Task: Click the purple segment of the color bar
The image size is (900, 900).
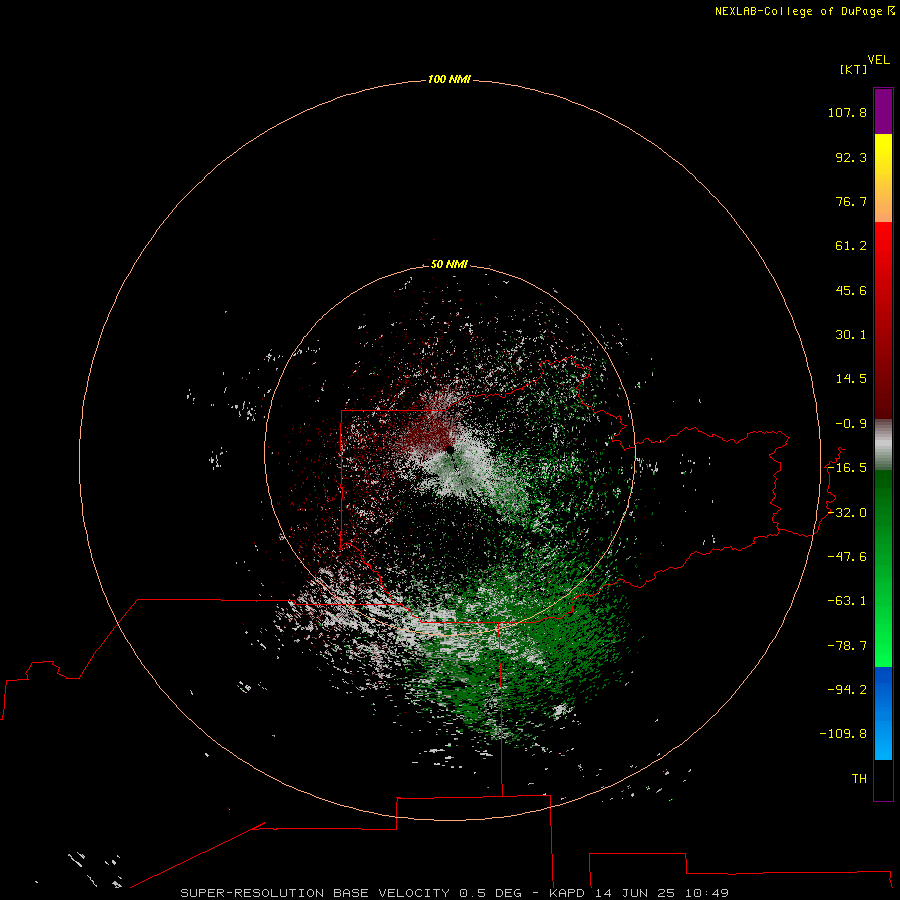Action: (x=883, y=111)
